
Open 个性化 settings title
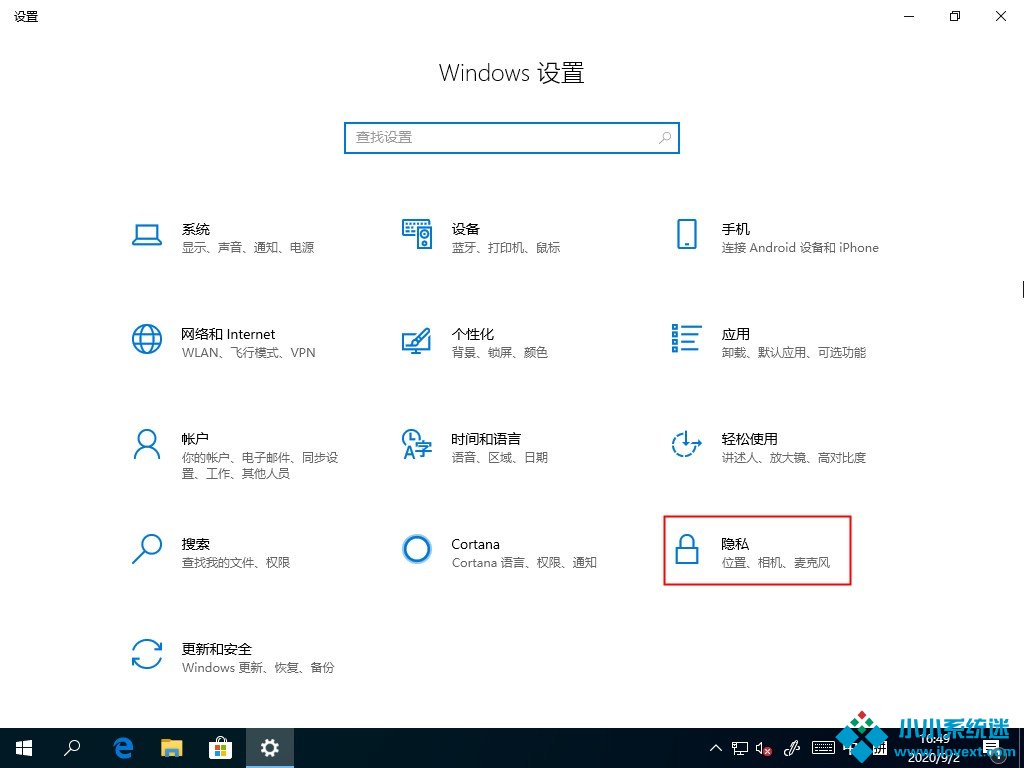(473, 334)
